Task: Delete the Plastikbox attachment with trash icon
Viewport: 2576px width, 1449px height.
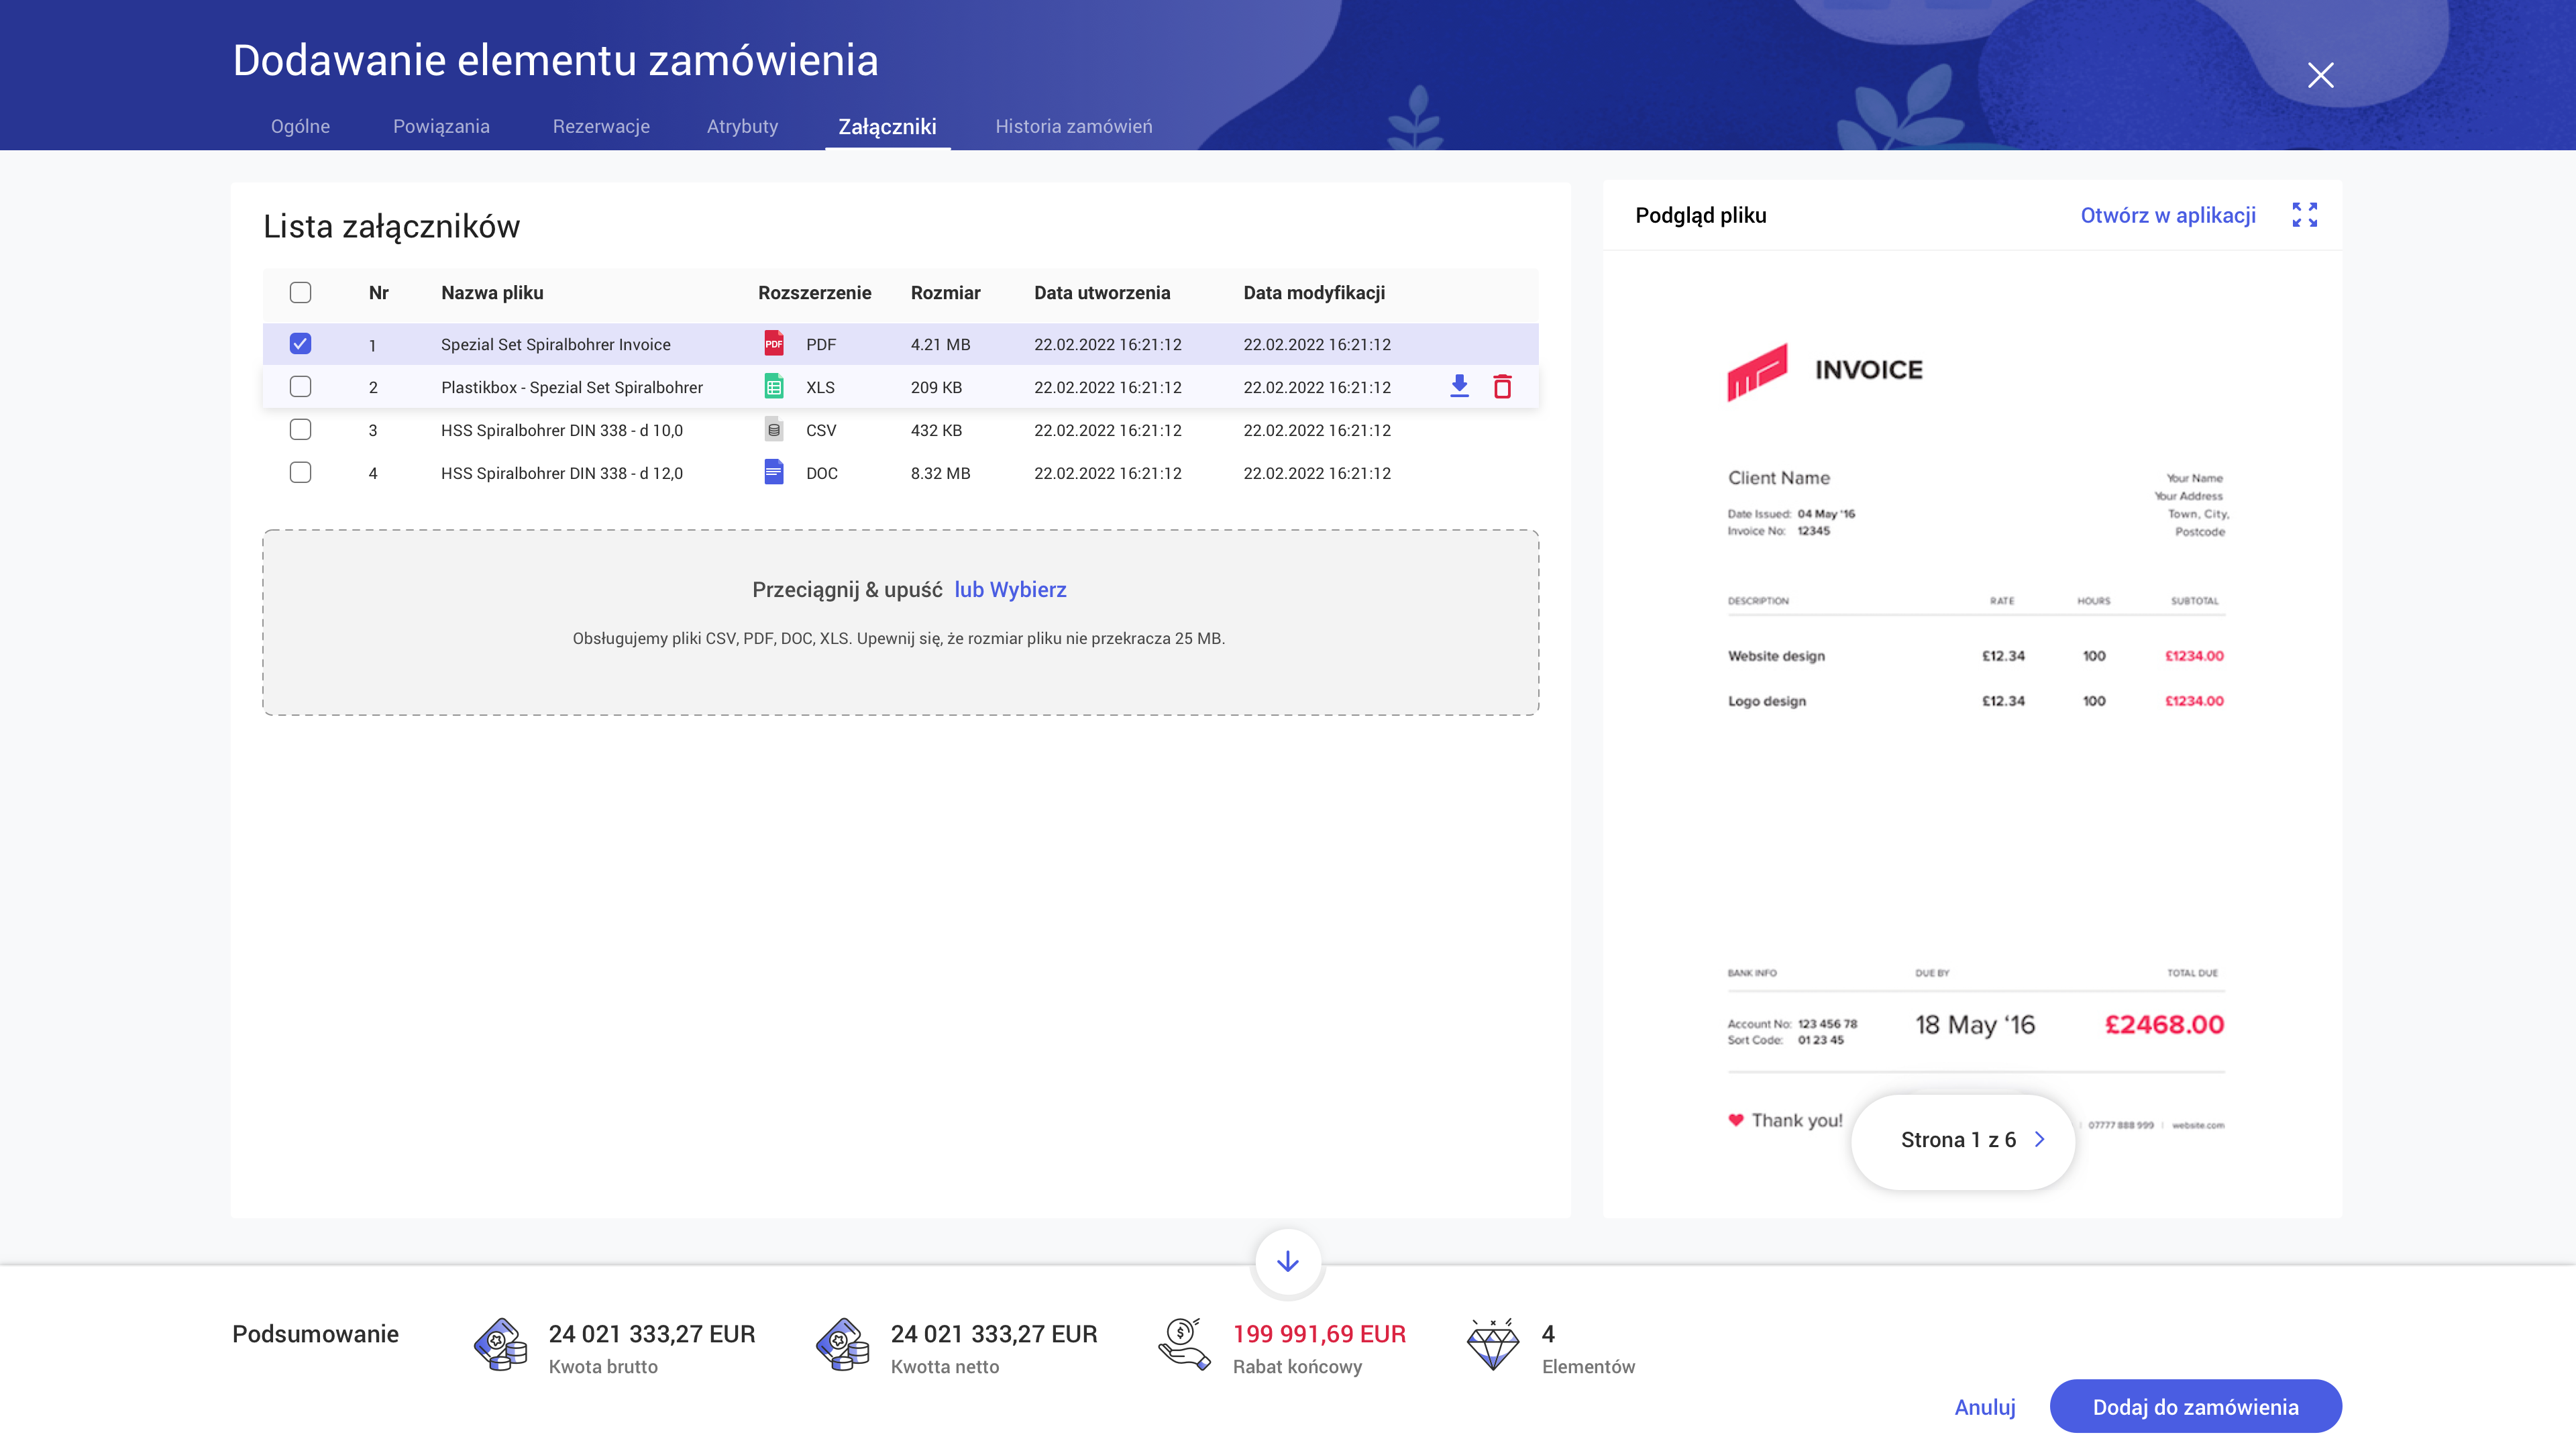Action: [1502, 386]
